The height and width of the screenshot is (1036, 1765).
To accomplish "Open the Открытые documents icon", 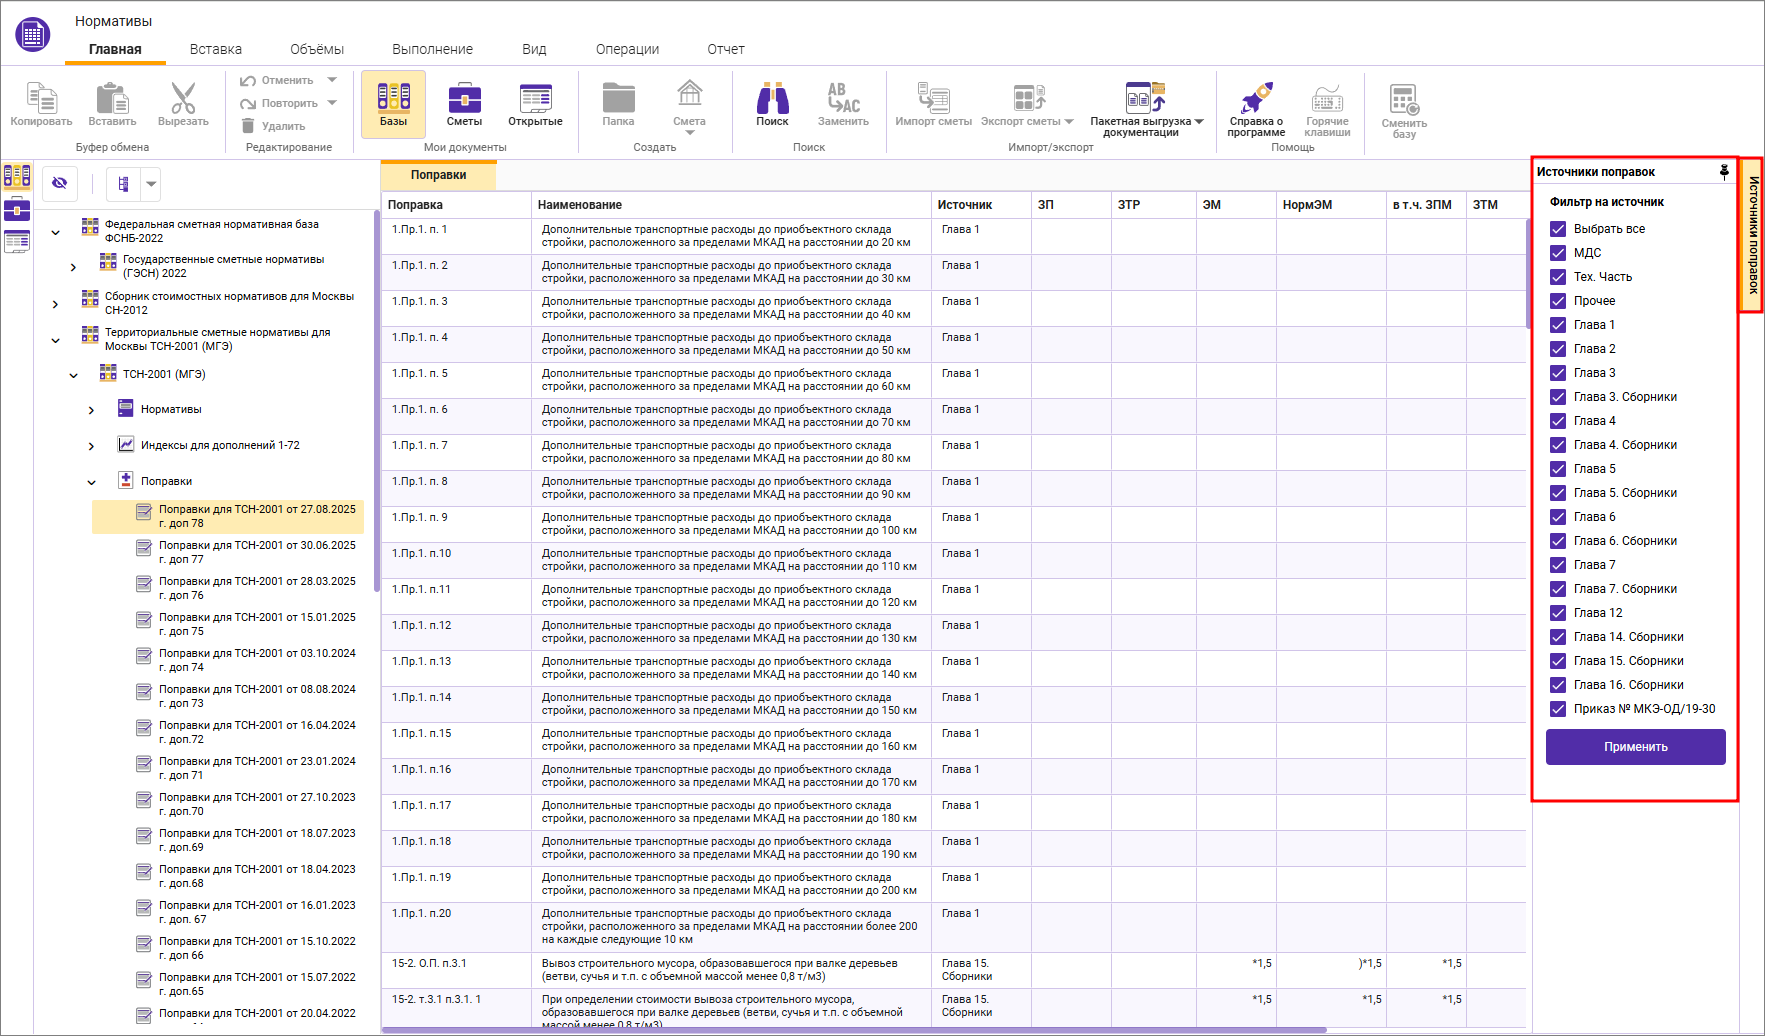I will click(535, 104).
